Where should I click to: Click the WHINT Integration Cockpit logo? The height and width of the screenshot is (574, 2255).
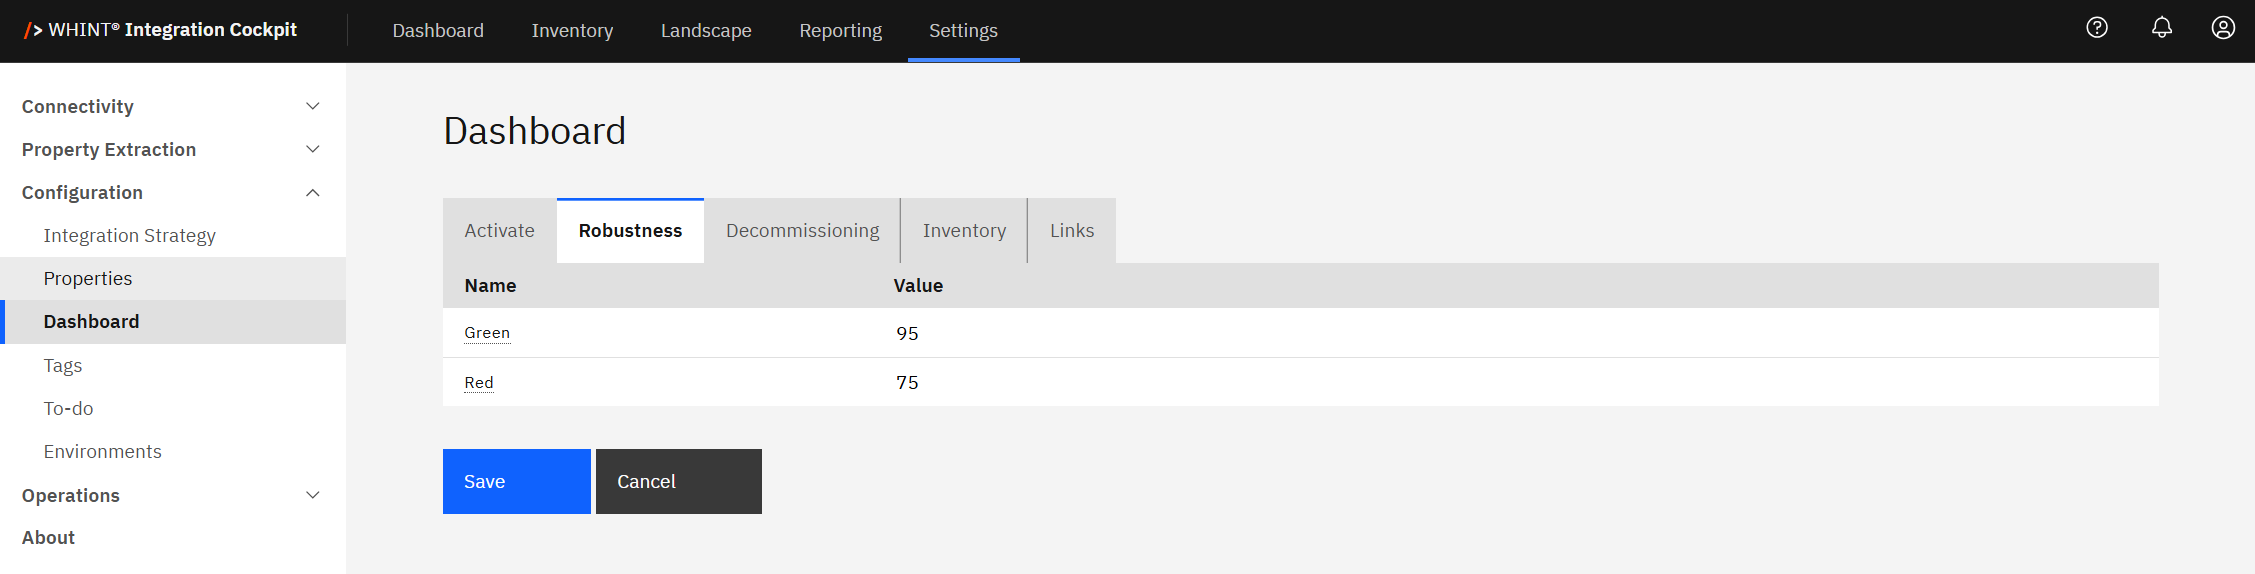coord(161,30)
